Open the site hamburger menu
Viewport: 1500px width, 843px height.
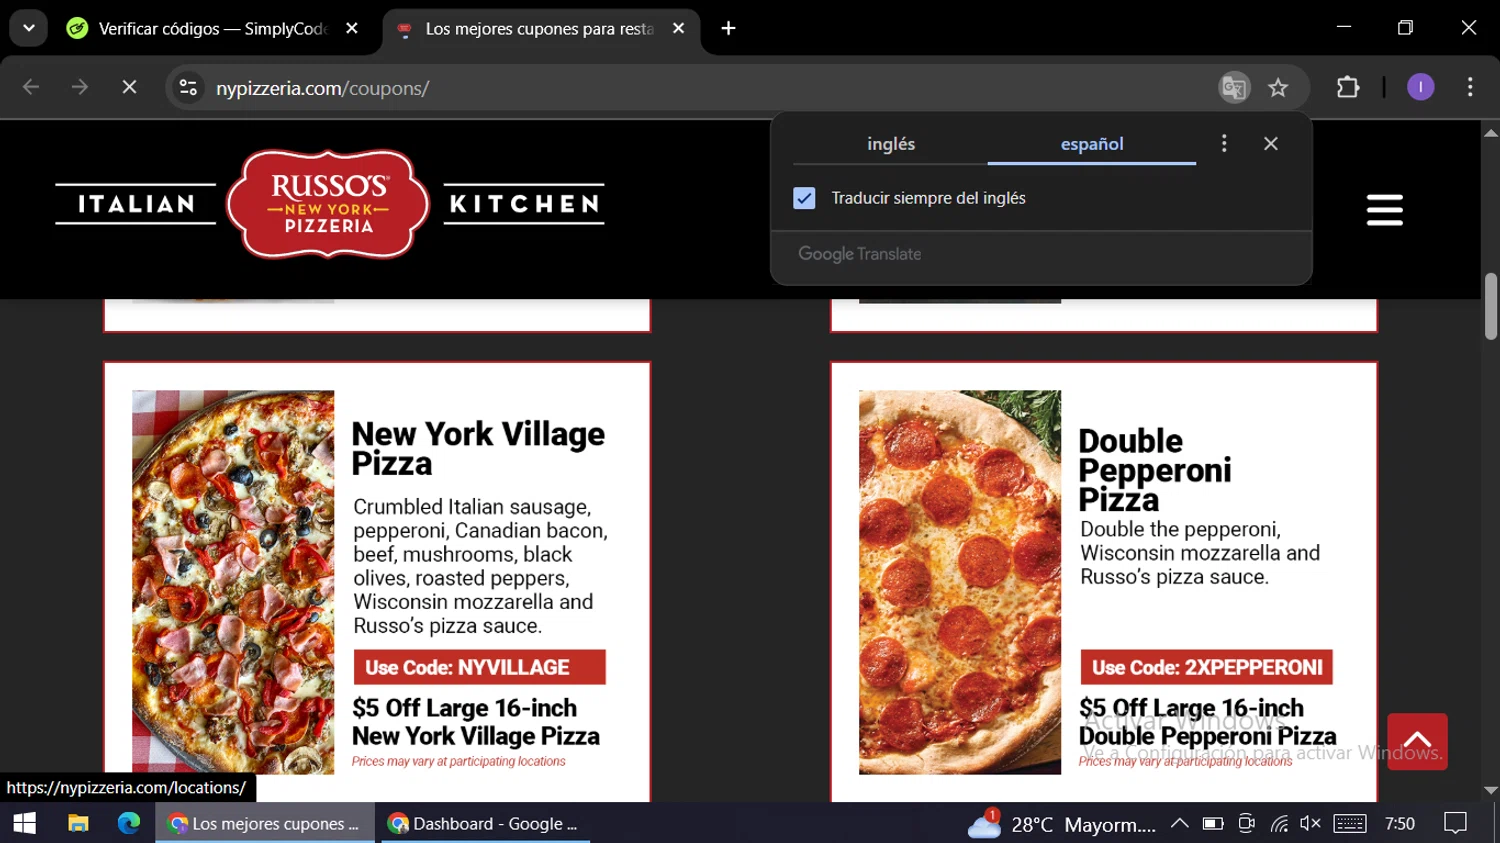click(1385, 210)
